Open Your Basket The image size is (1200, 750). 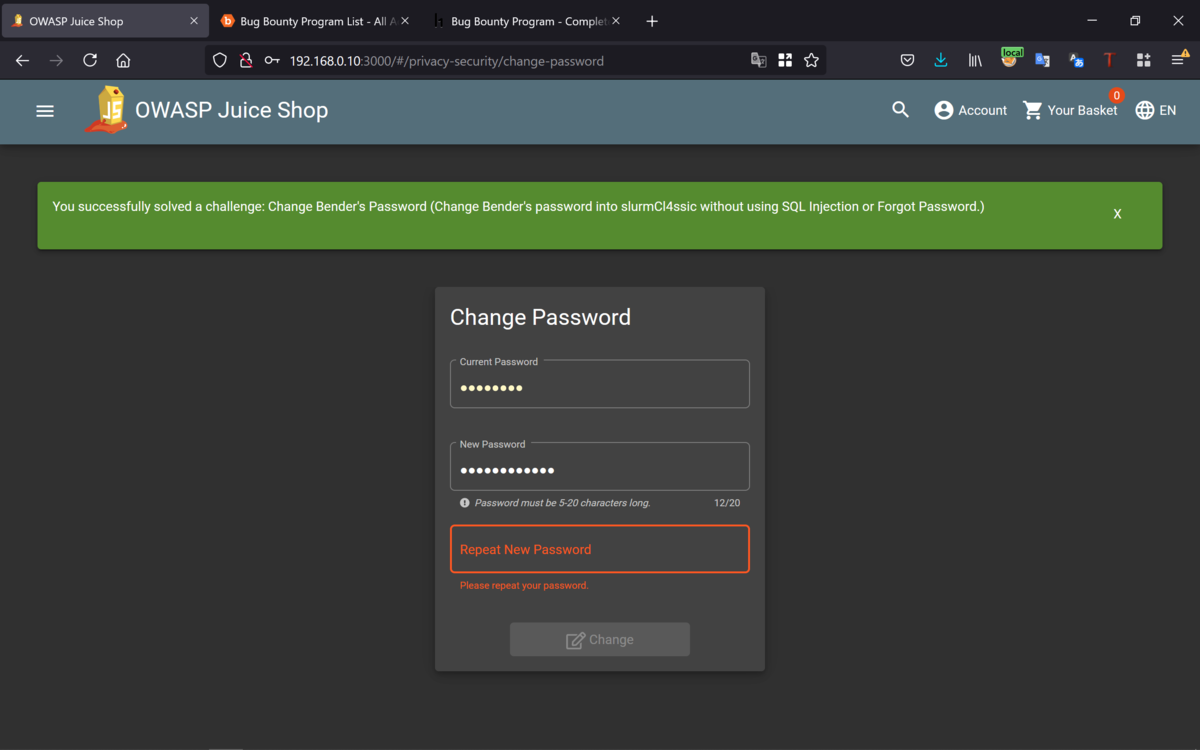pos(1070,110)
